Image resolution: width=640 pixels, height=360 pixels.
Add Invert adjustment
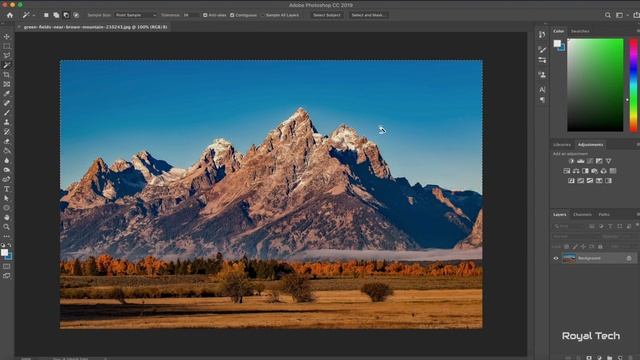tap(571, 181)
